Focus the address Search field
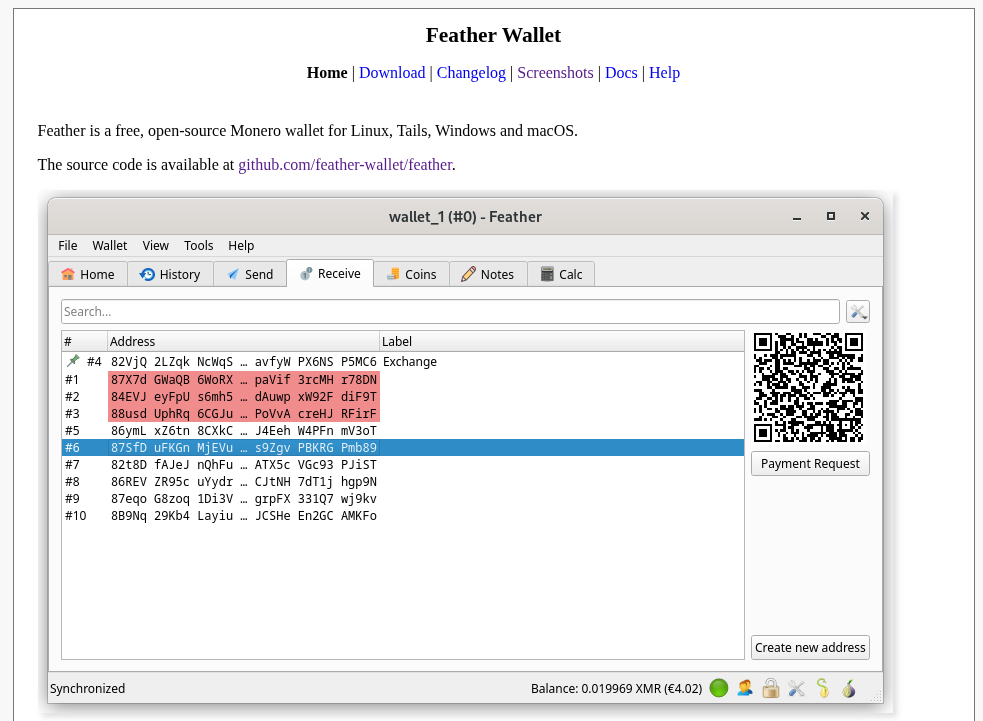The image size is (983, 721). 450,311
